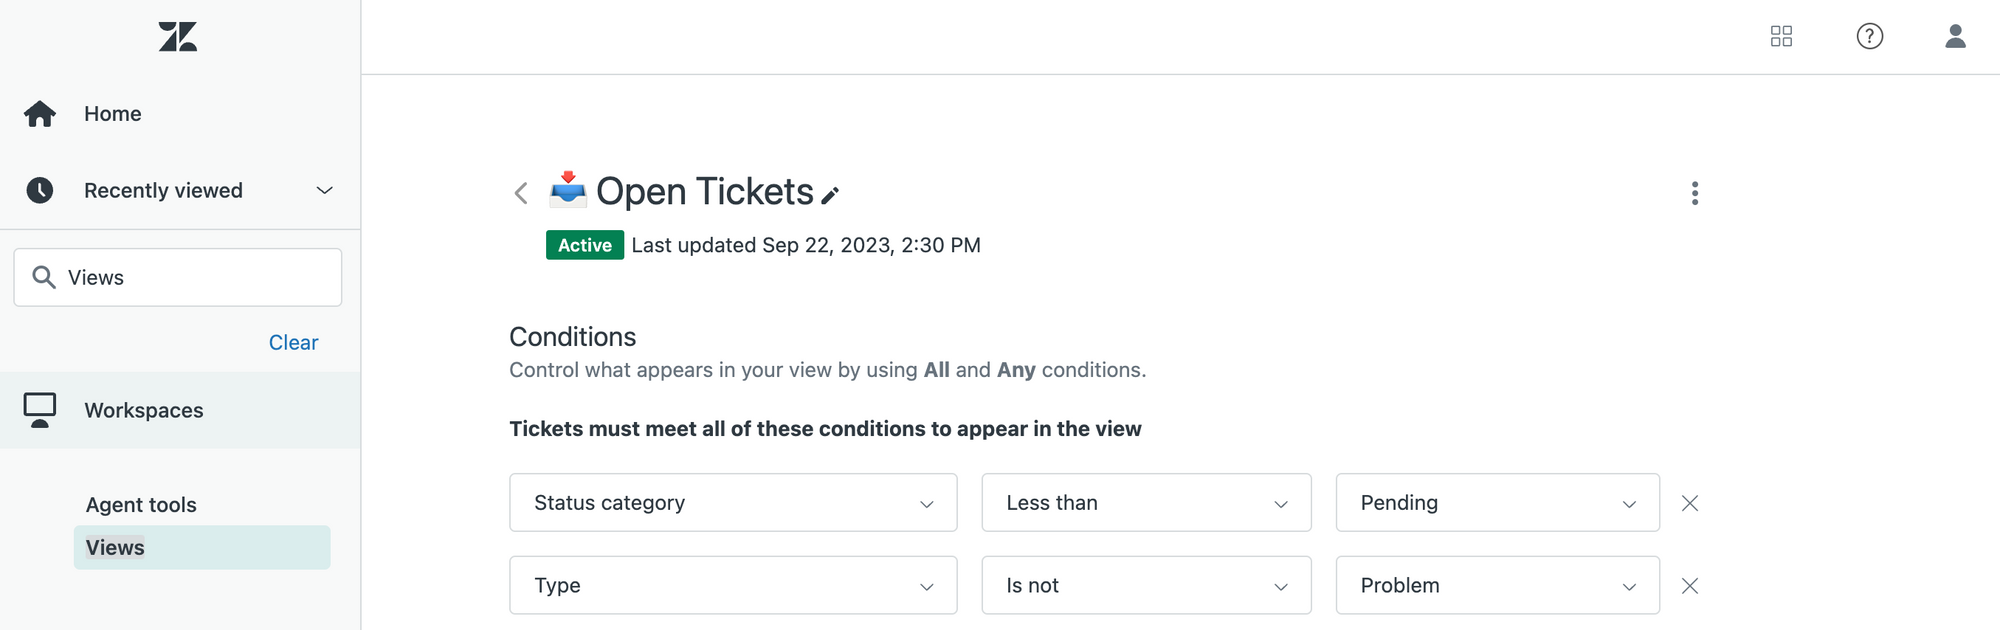
Task: Click the pencil icon to rename view
Action: coord(830,195)
